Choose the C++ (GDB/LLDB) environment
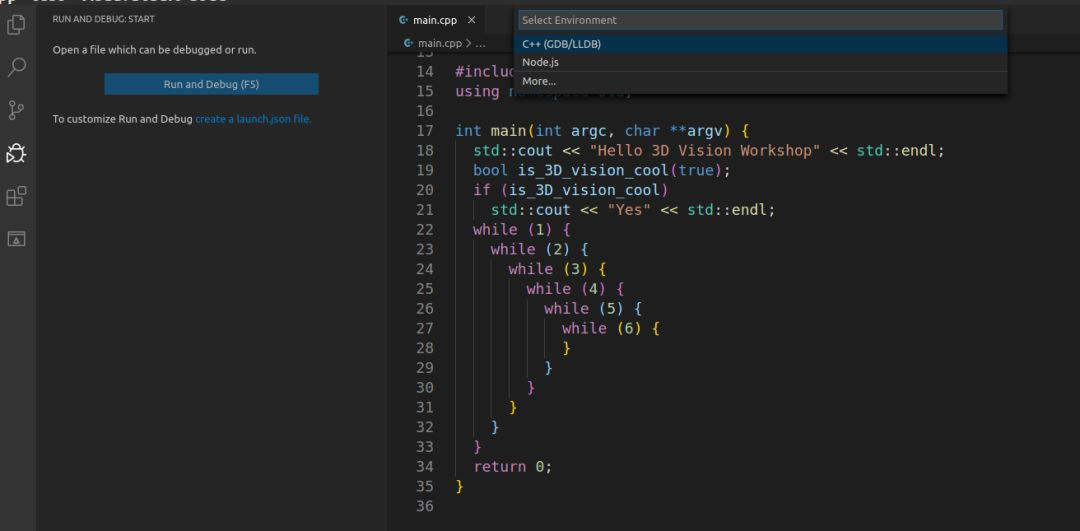Viewport: 1080px width, 531px height. 760,44
